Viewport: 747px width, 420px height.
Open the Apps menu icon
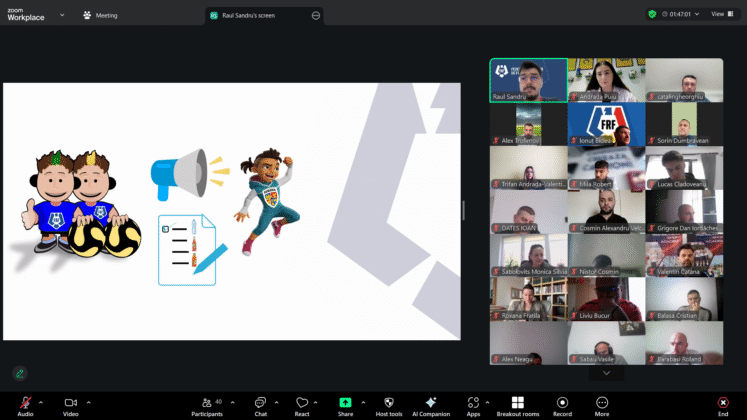[x=473, y=402]
